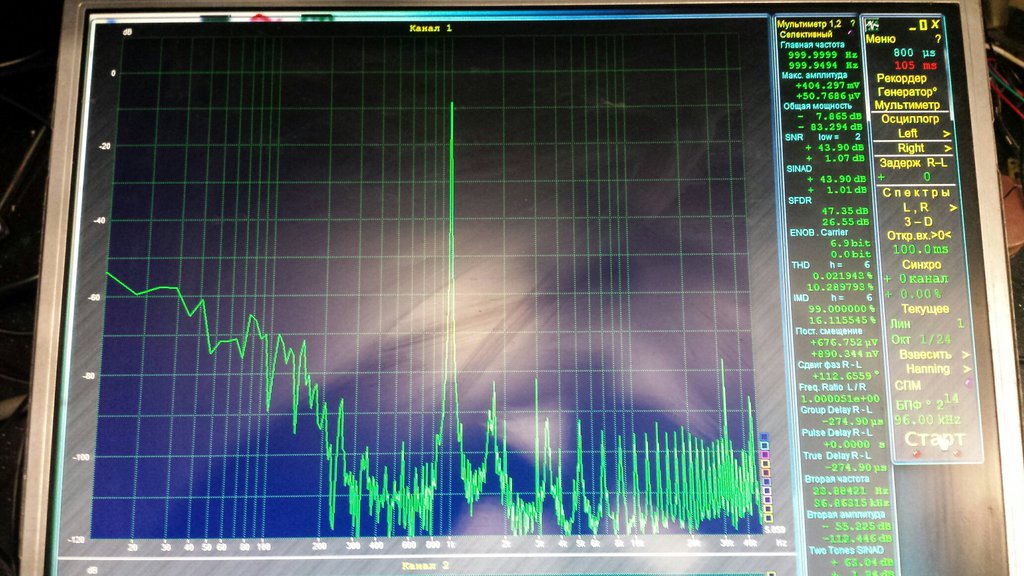Image resolution: width=1024 pixels, height=576 pixels.
Task: Expand the Left channel submenu arrow
Action: pos(946,133)
